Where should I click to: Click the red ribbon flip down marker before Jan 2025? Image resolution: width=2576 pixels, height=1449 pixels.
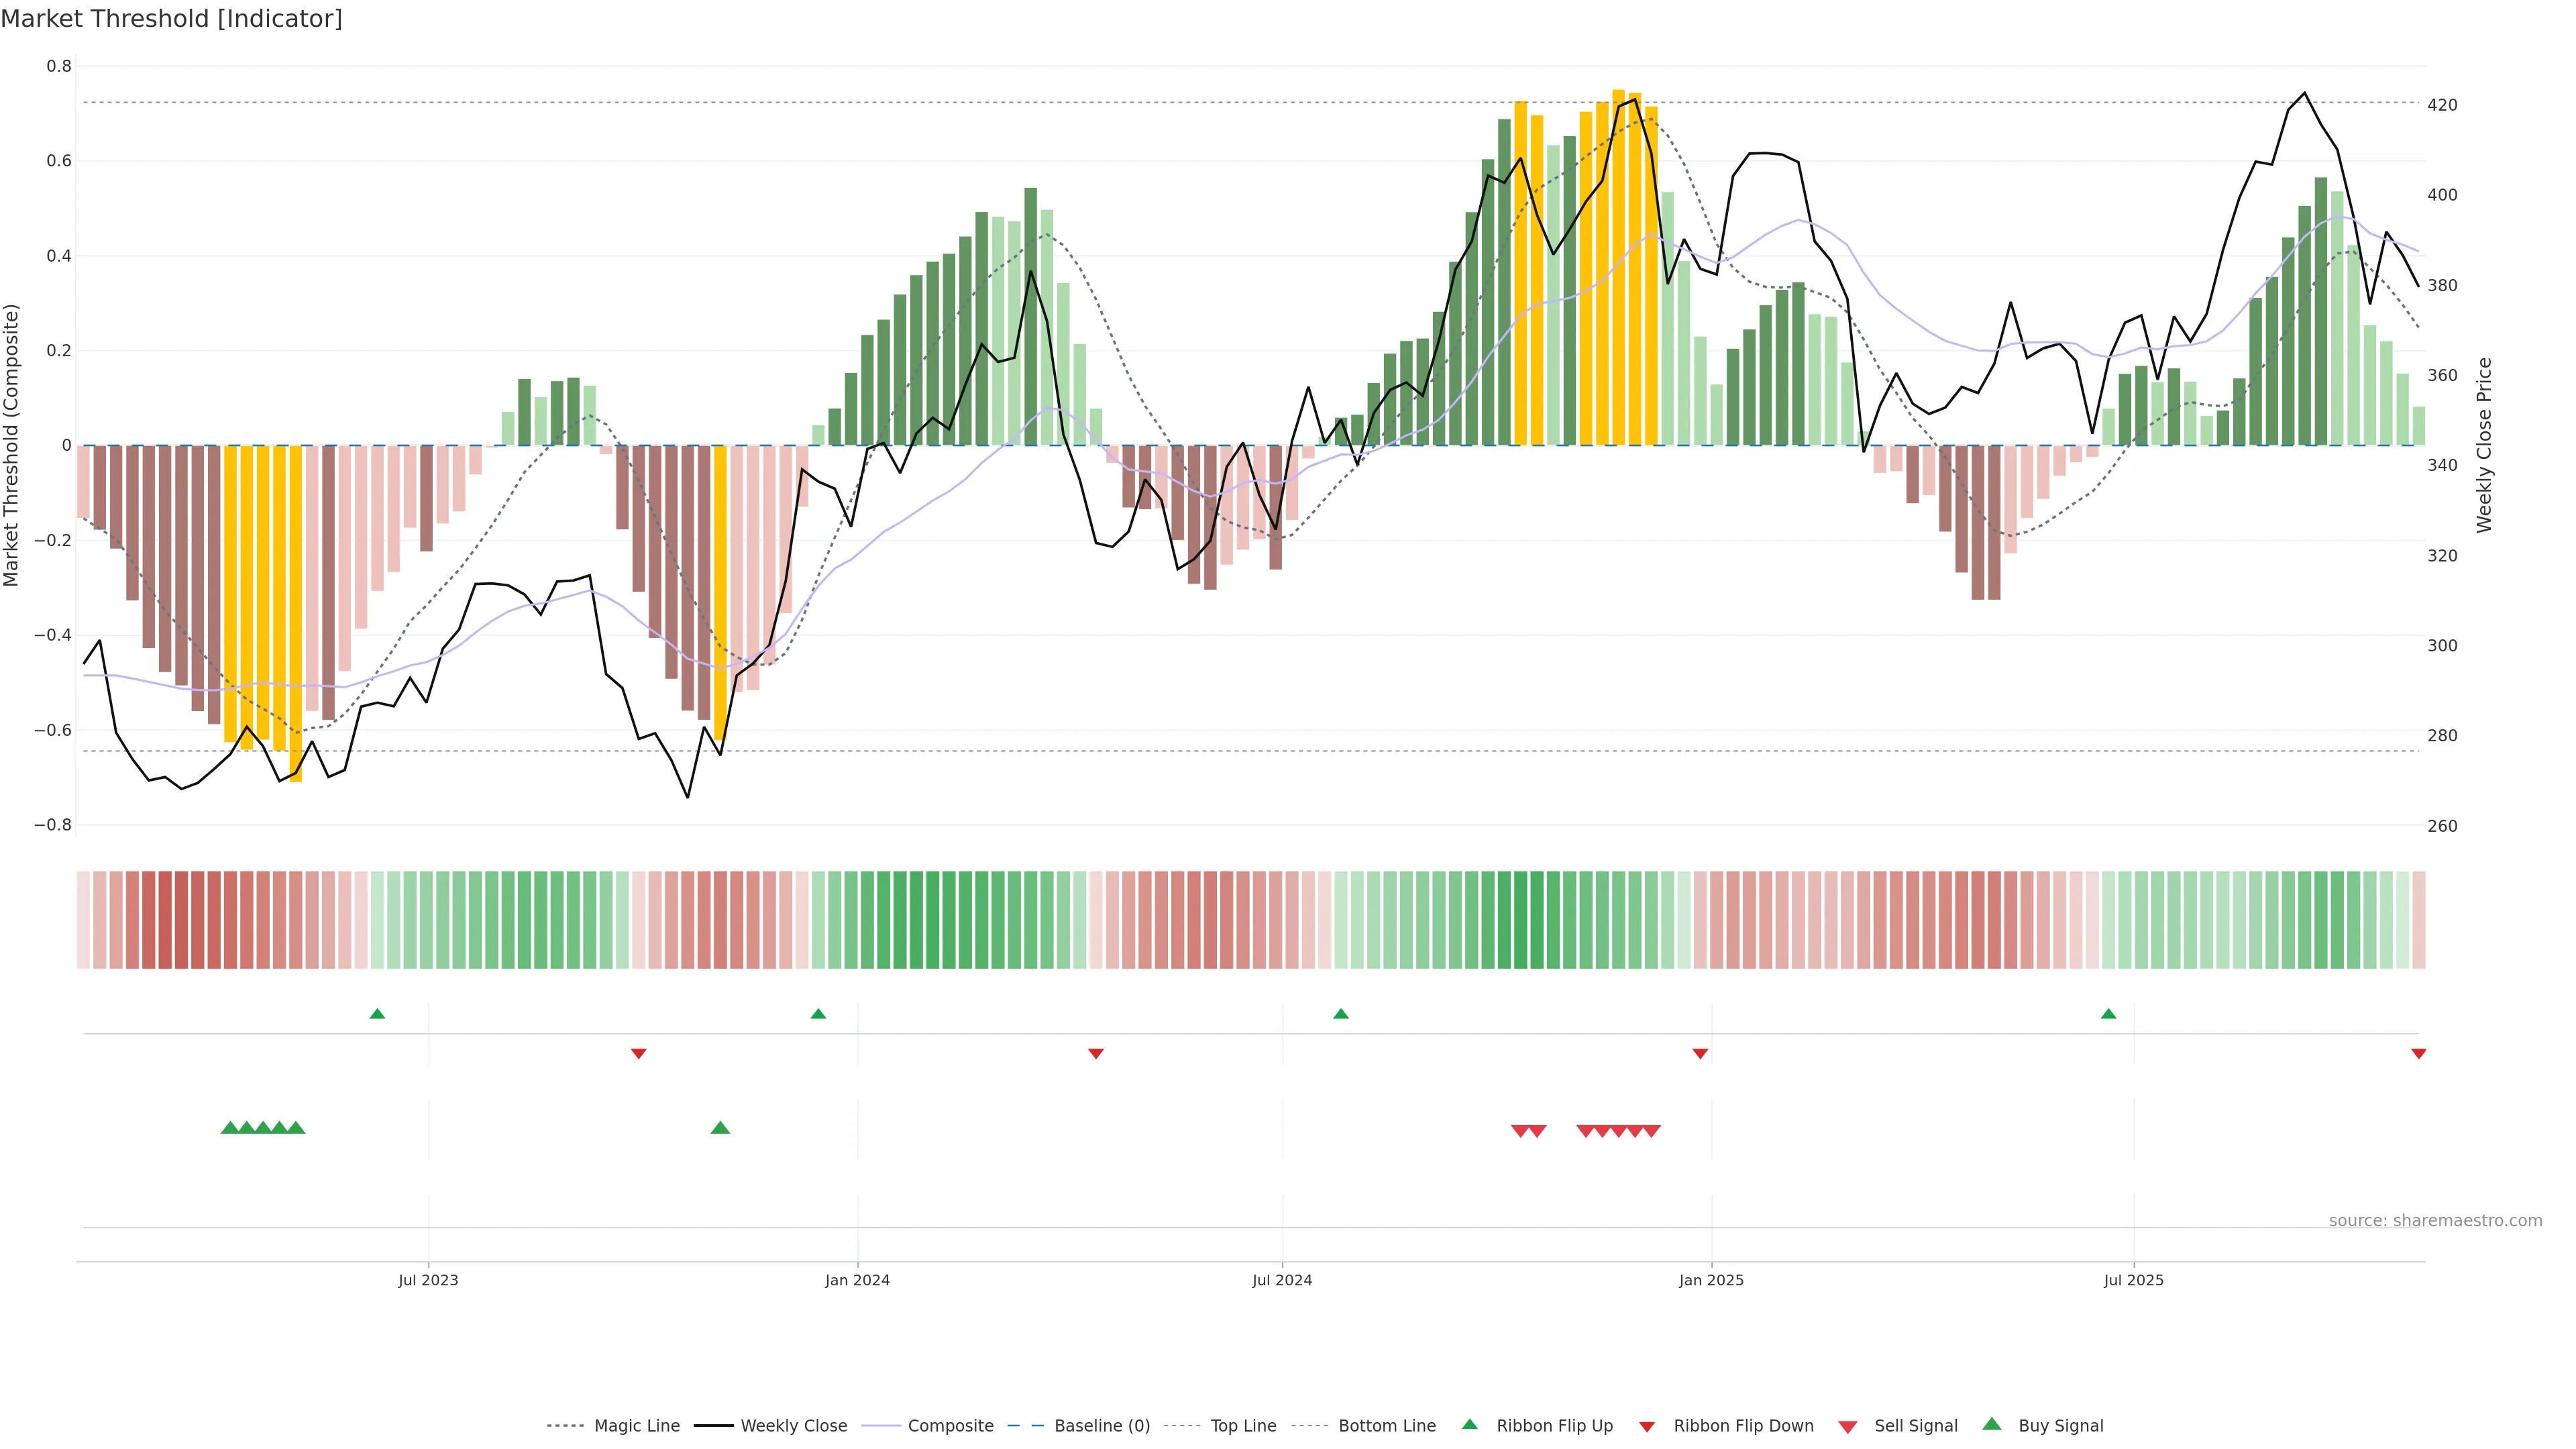pyautogui.click(x=1700, y=1054)
